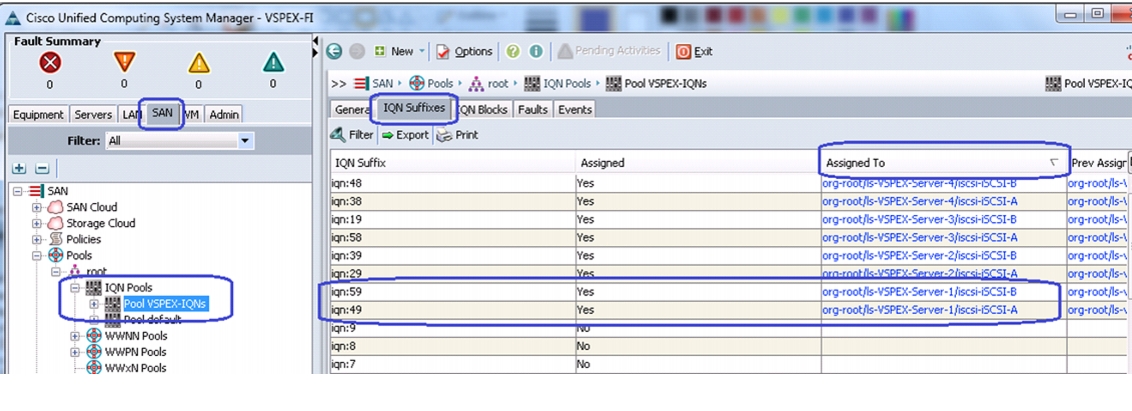Image resolution: width=1132 pixels, height=411 pixels.
Task: Collapse navigation pane with splitter arrows
Action: point(315,43)
